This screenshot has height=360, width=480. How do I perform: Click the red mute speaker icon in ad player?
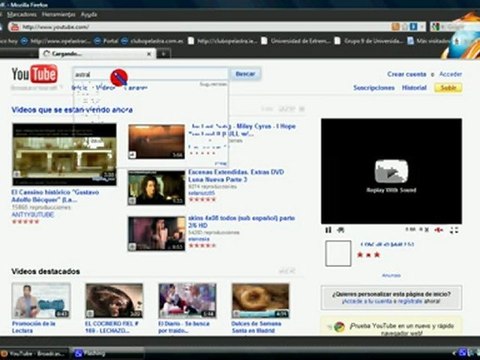440,230
